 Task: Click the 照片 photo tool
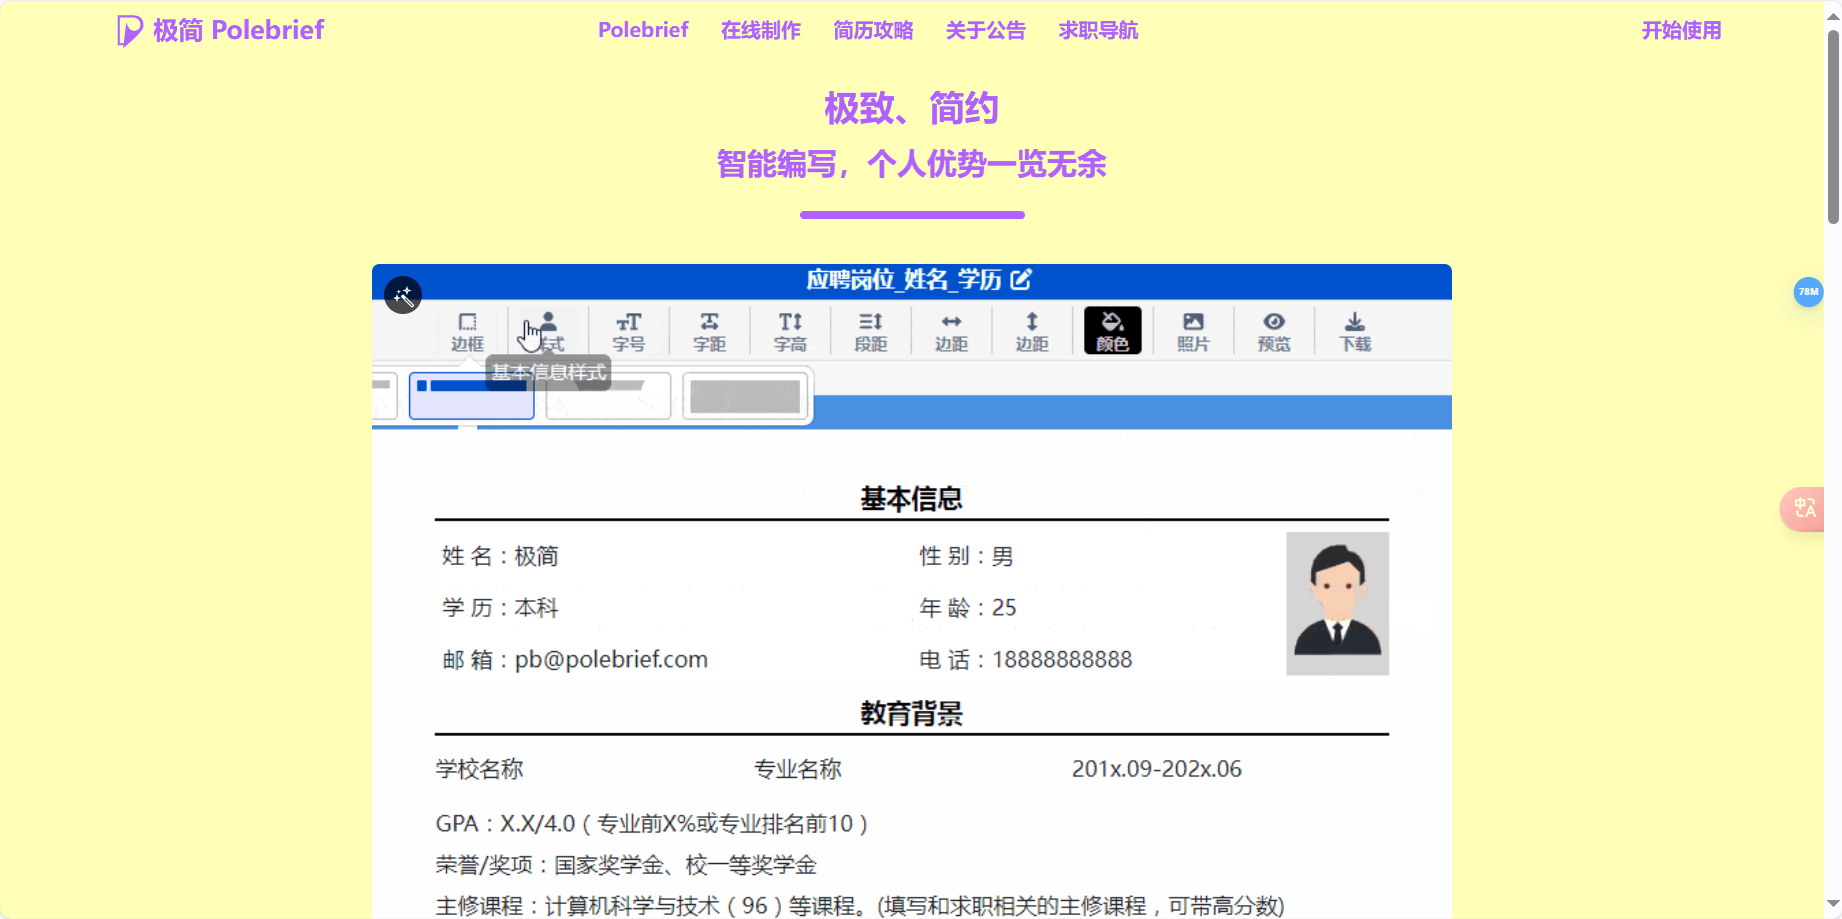(x=1193, y=330)
